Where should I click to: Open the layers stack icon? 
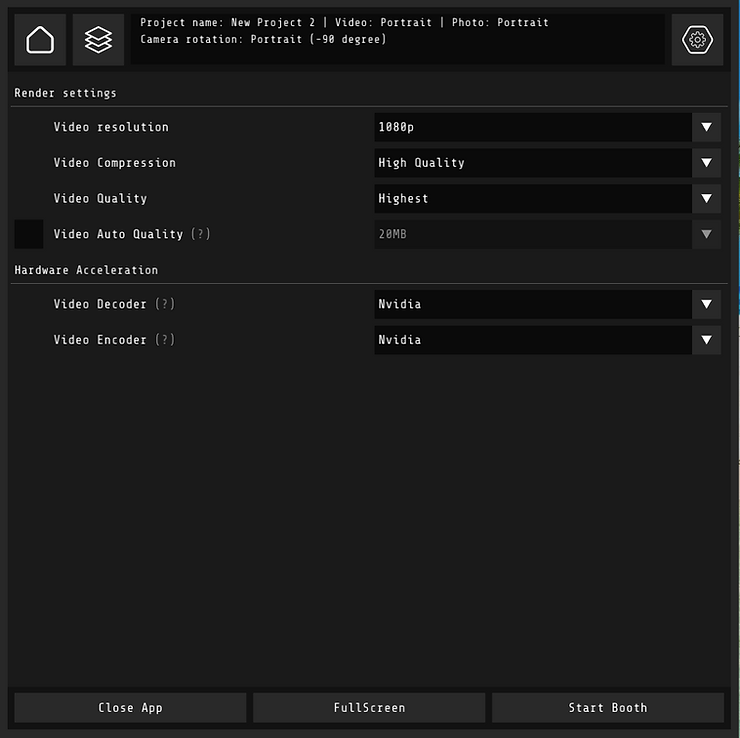[98, 40]
